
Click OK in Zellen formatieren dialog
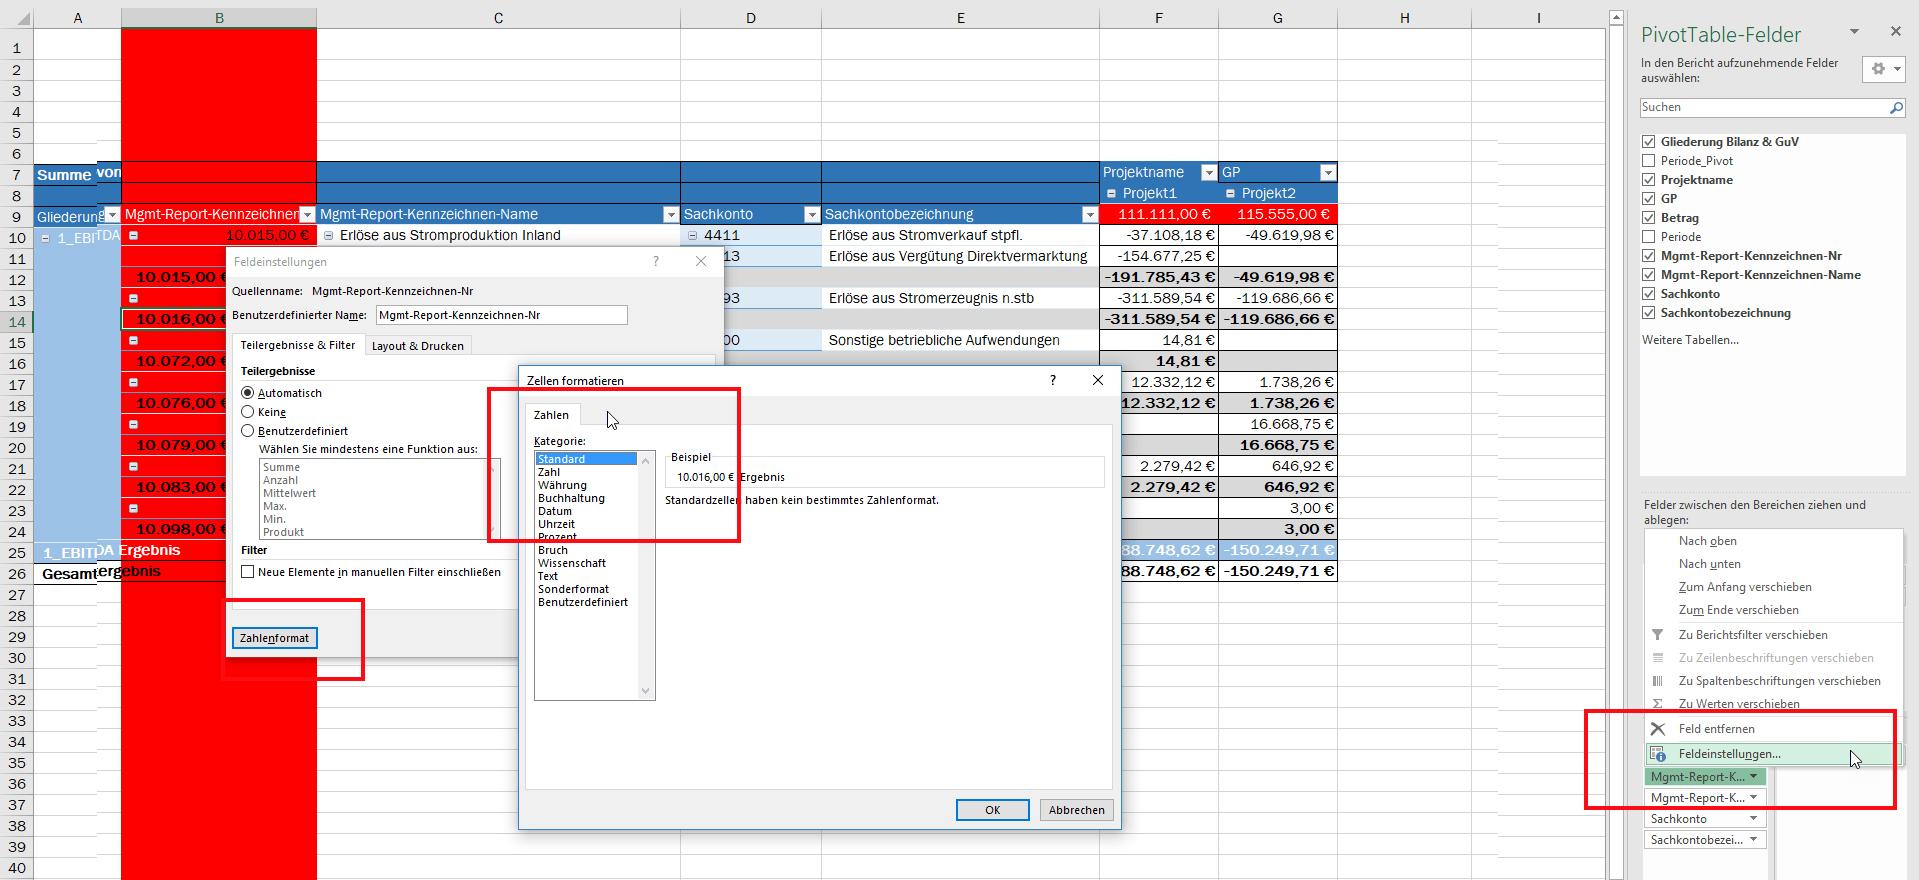coord(992,810)
